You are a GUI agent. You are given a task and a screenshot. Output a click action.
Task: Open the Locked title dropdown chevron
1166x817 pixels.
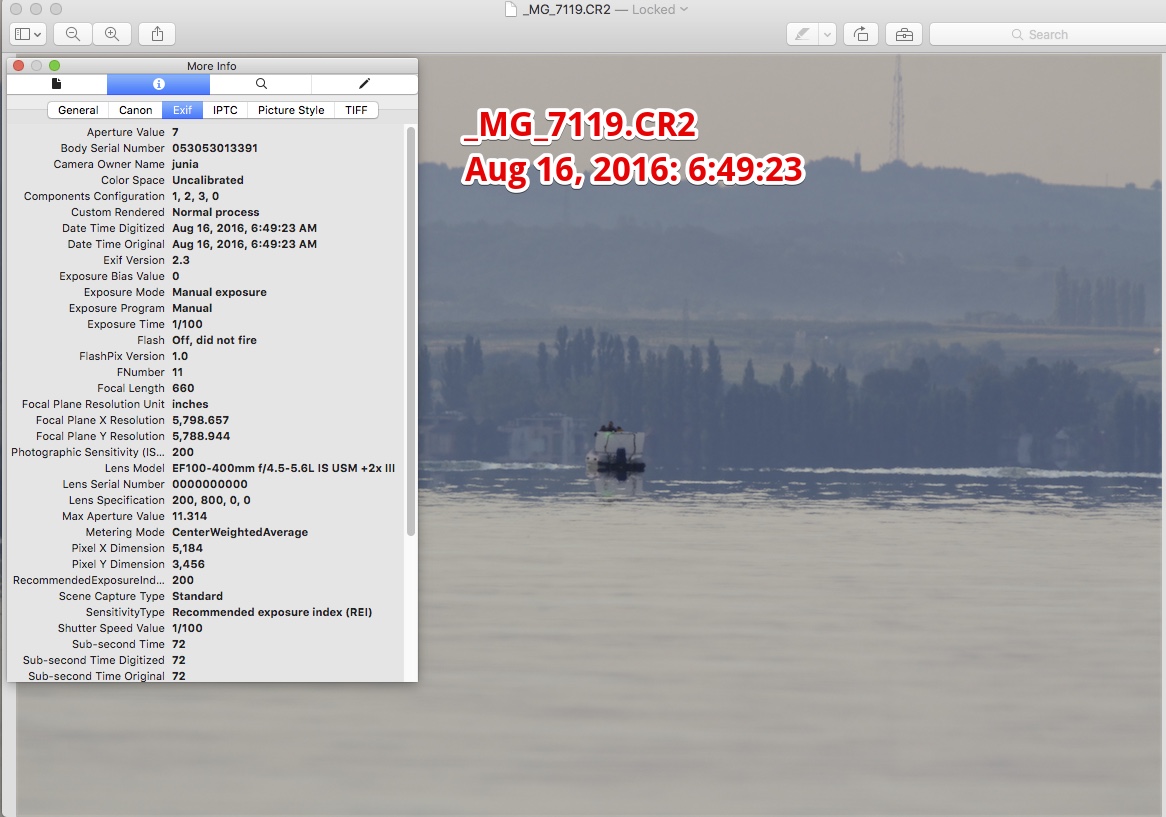[684, 10]
